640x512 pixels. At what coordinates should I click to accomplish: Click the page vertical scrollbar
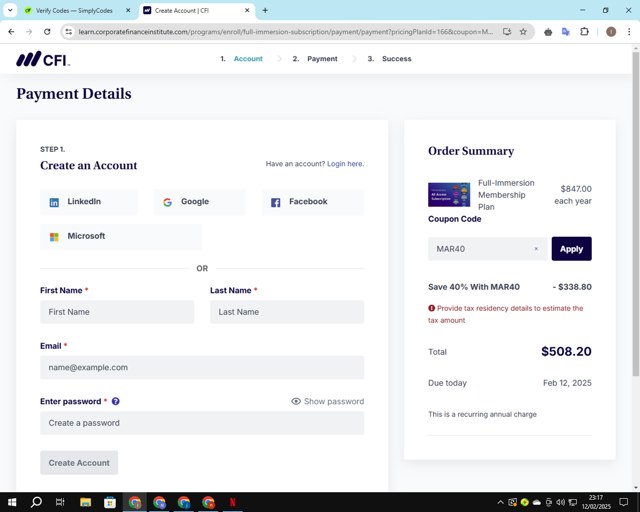coord(636,212)
